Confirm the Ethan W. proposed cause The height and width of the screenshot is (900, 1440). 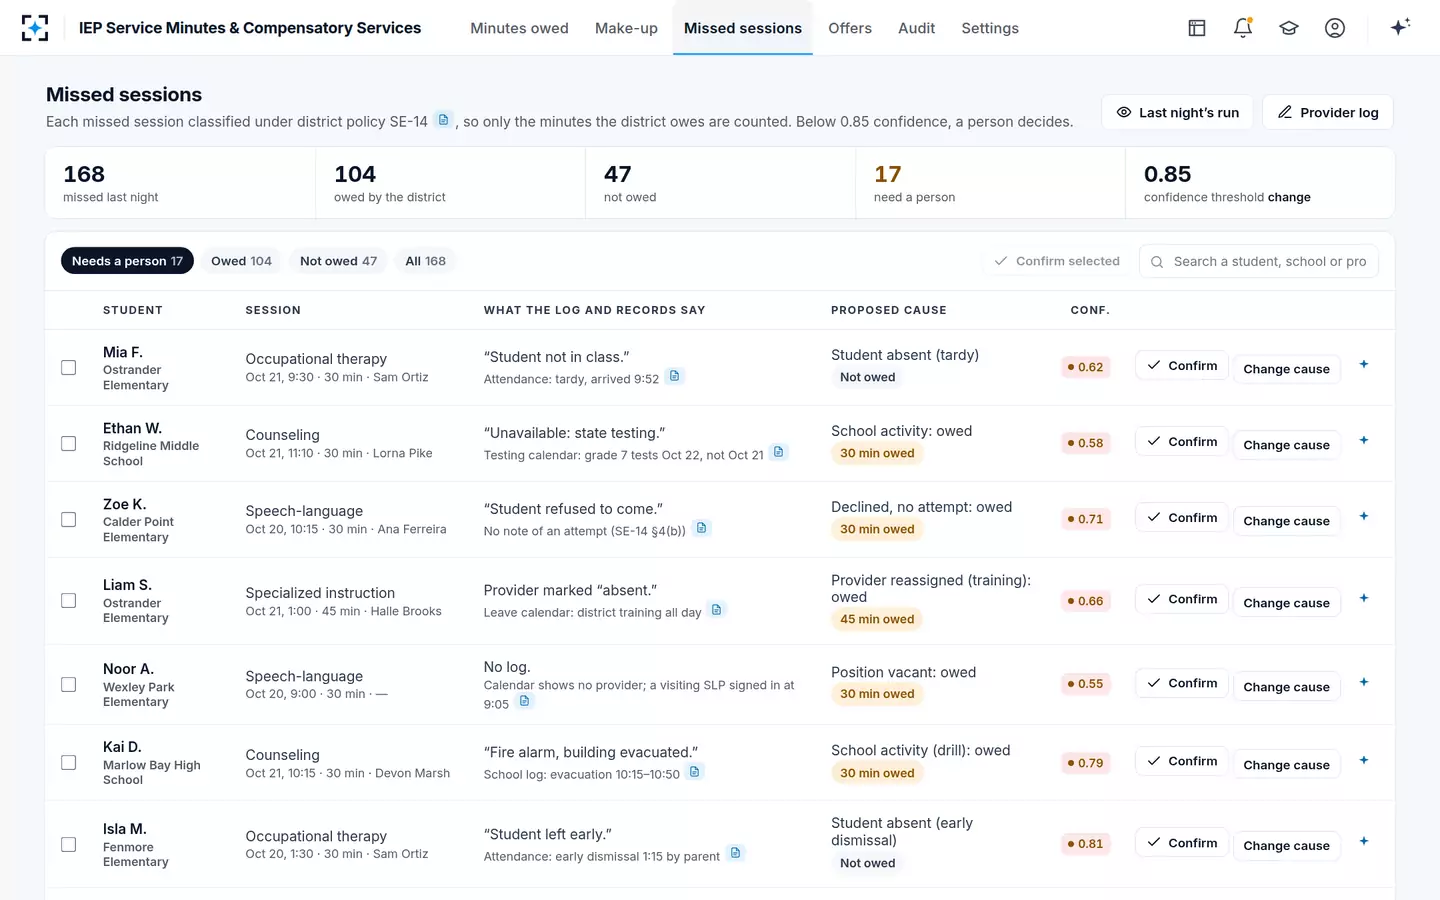(x=1181, y=441)
